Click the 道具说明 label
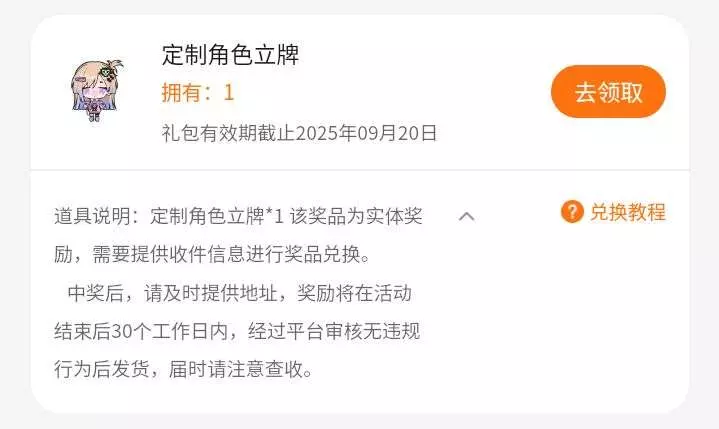 (x=92, y=216)
